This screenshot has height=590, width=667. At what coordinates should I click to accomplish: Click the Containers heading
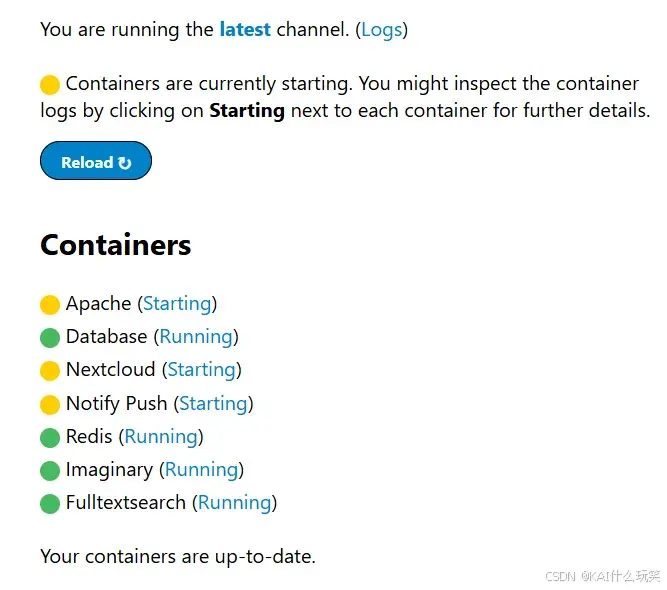point(116,245)
